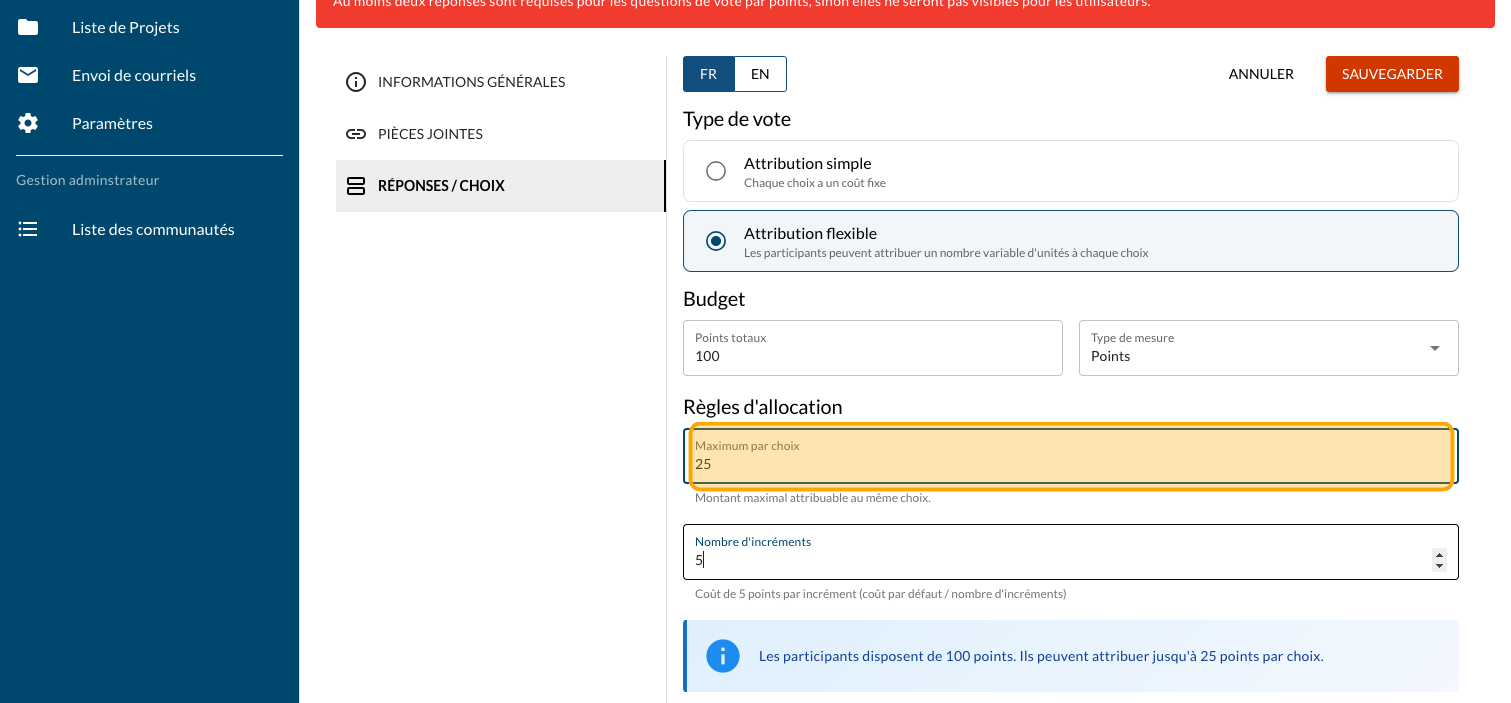Select the Attribution flexible radio button

[x=716, y=241]
